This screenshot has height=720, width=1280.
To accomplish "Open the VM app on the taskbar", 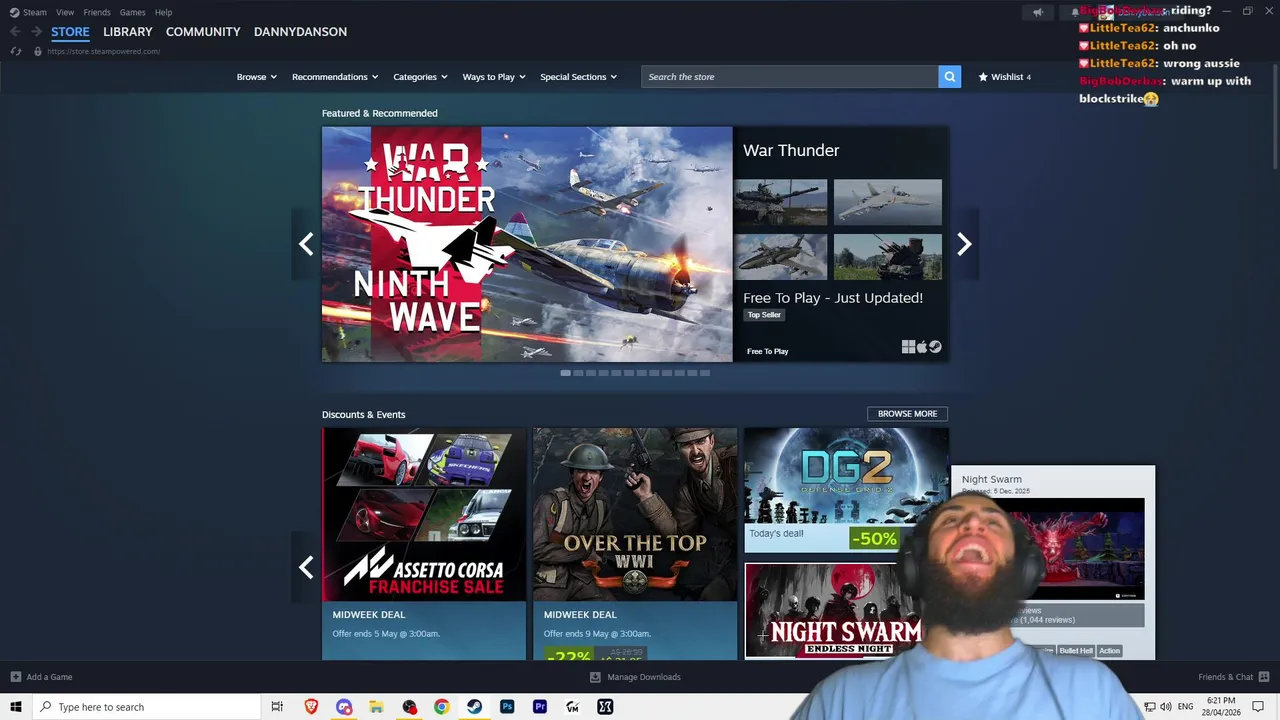I will coord(572,707).
